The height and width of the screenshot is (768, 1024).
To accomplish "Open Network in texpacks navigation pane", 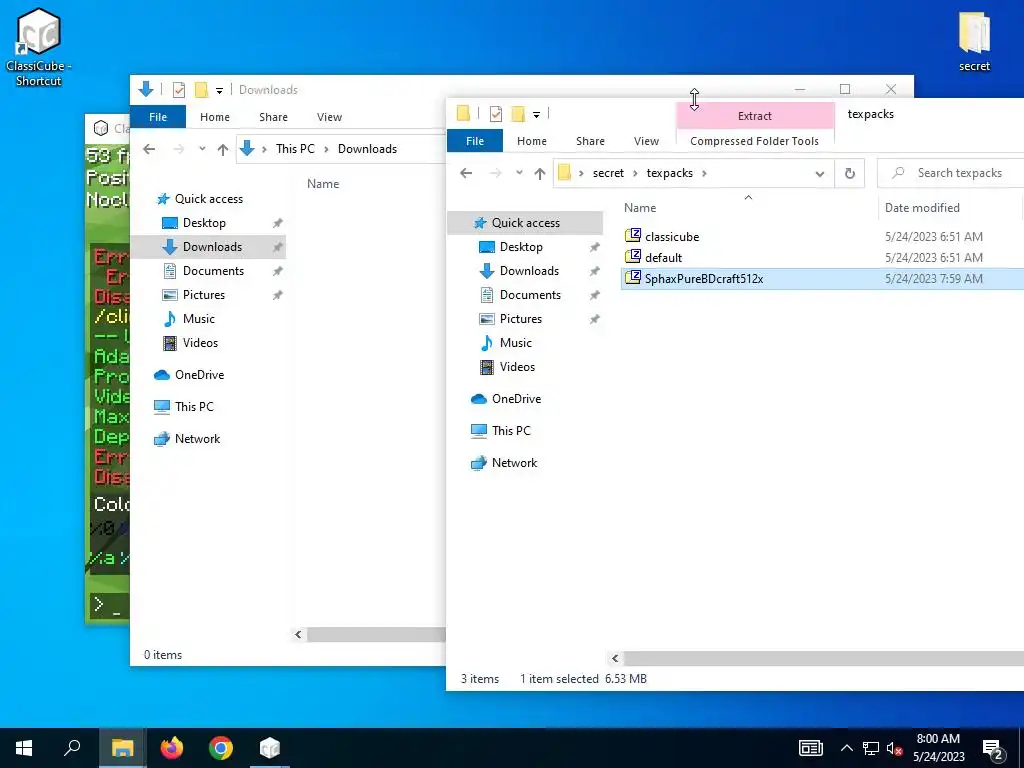I will (x=514, y=463).
